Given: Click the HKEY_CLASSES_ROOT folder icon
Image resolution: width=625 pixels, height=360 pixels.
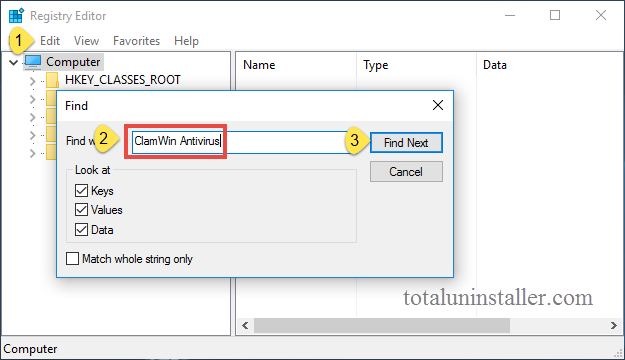Looking at the screenshot, I should point(52,80).
